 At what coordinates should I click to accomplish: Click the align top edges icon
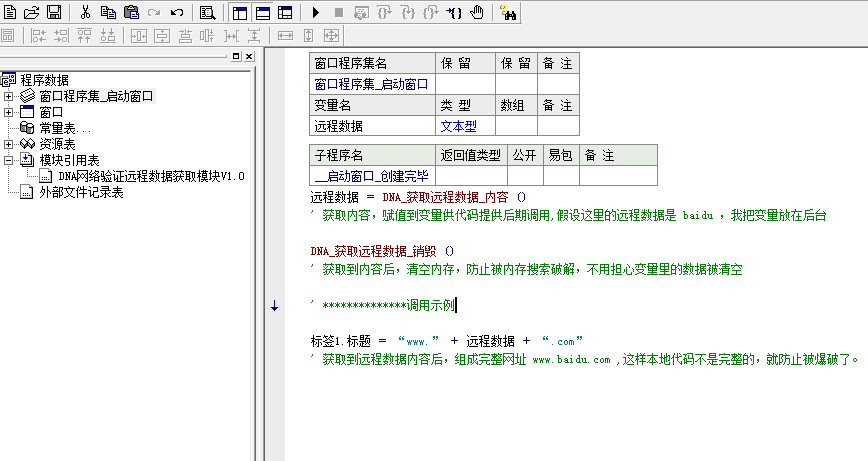[x=85, y=36]
